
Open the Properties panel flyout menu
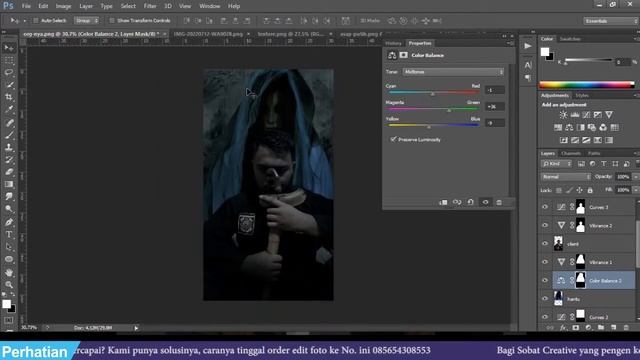[510, 43]
